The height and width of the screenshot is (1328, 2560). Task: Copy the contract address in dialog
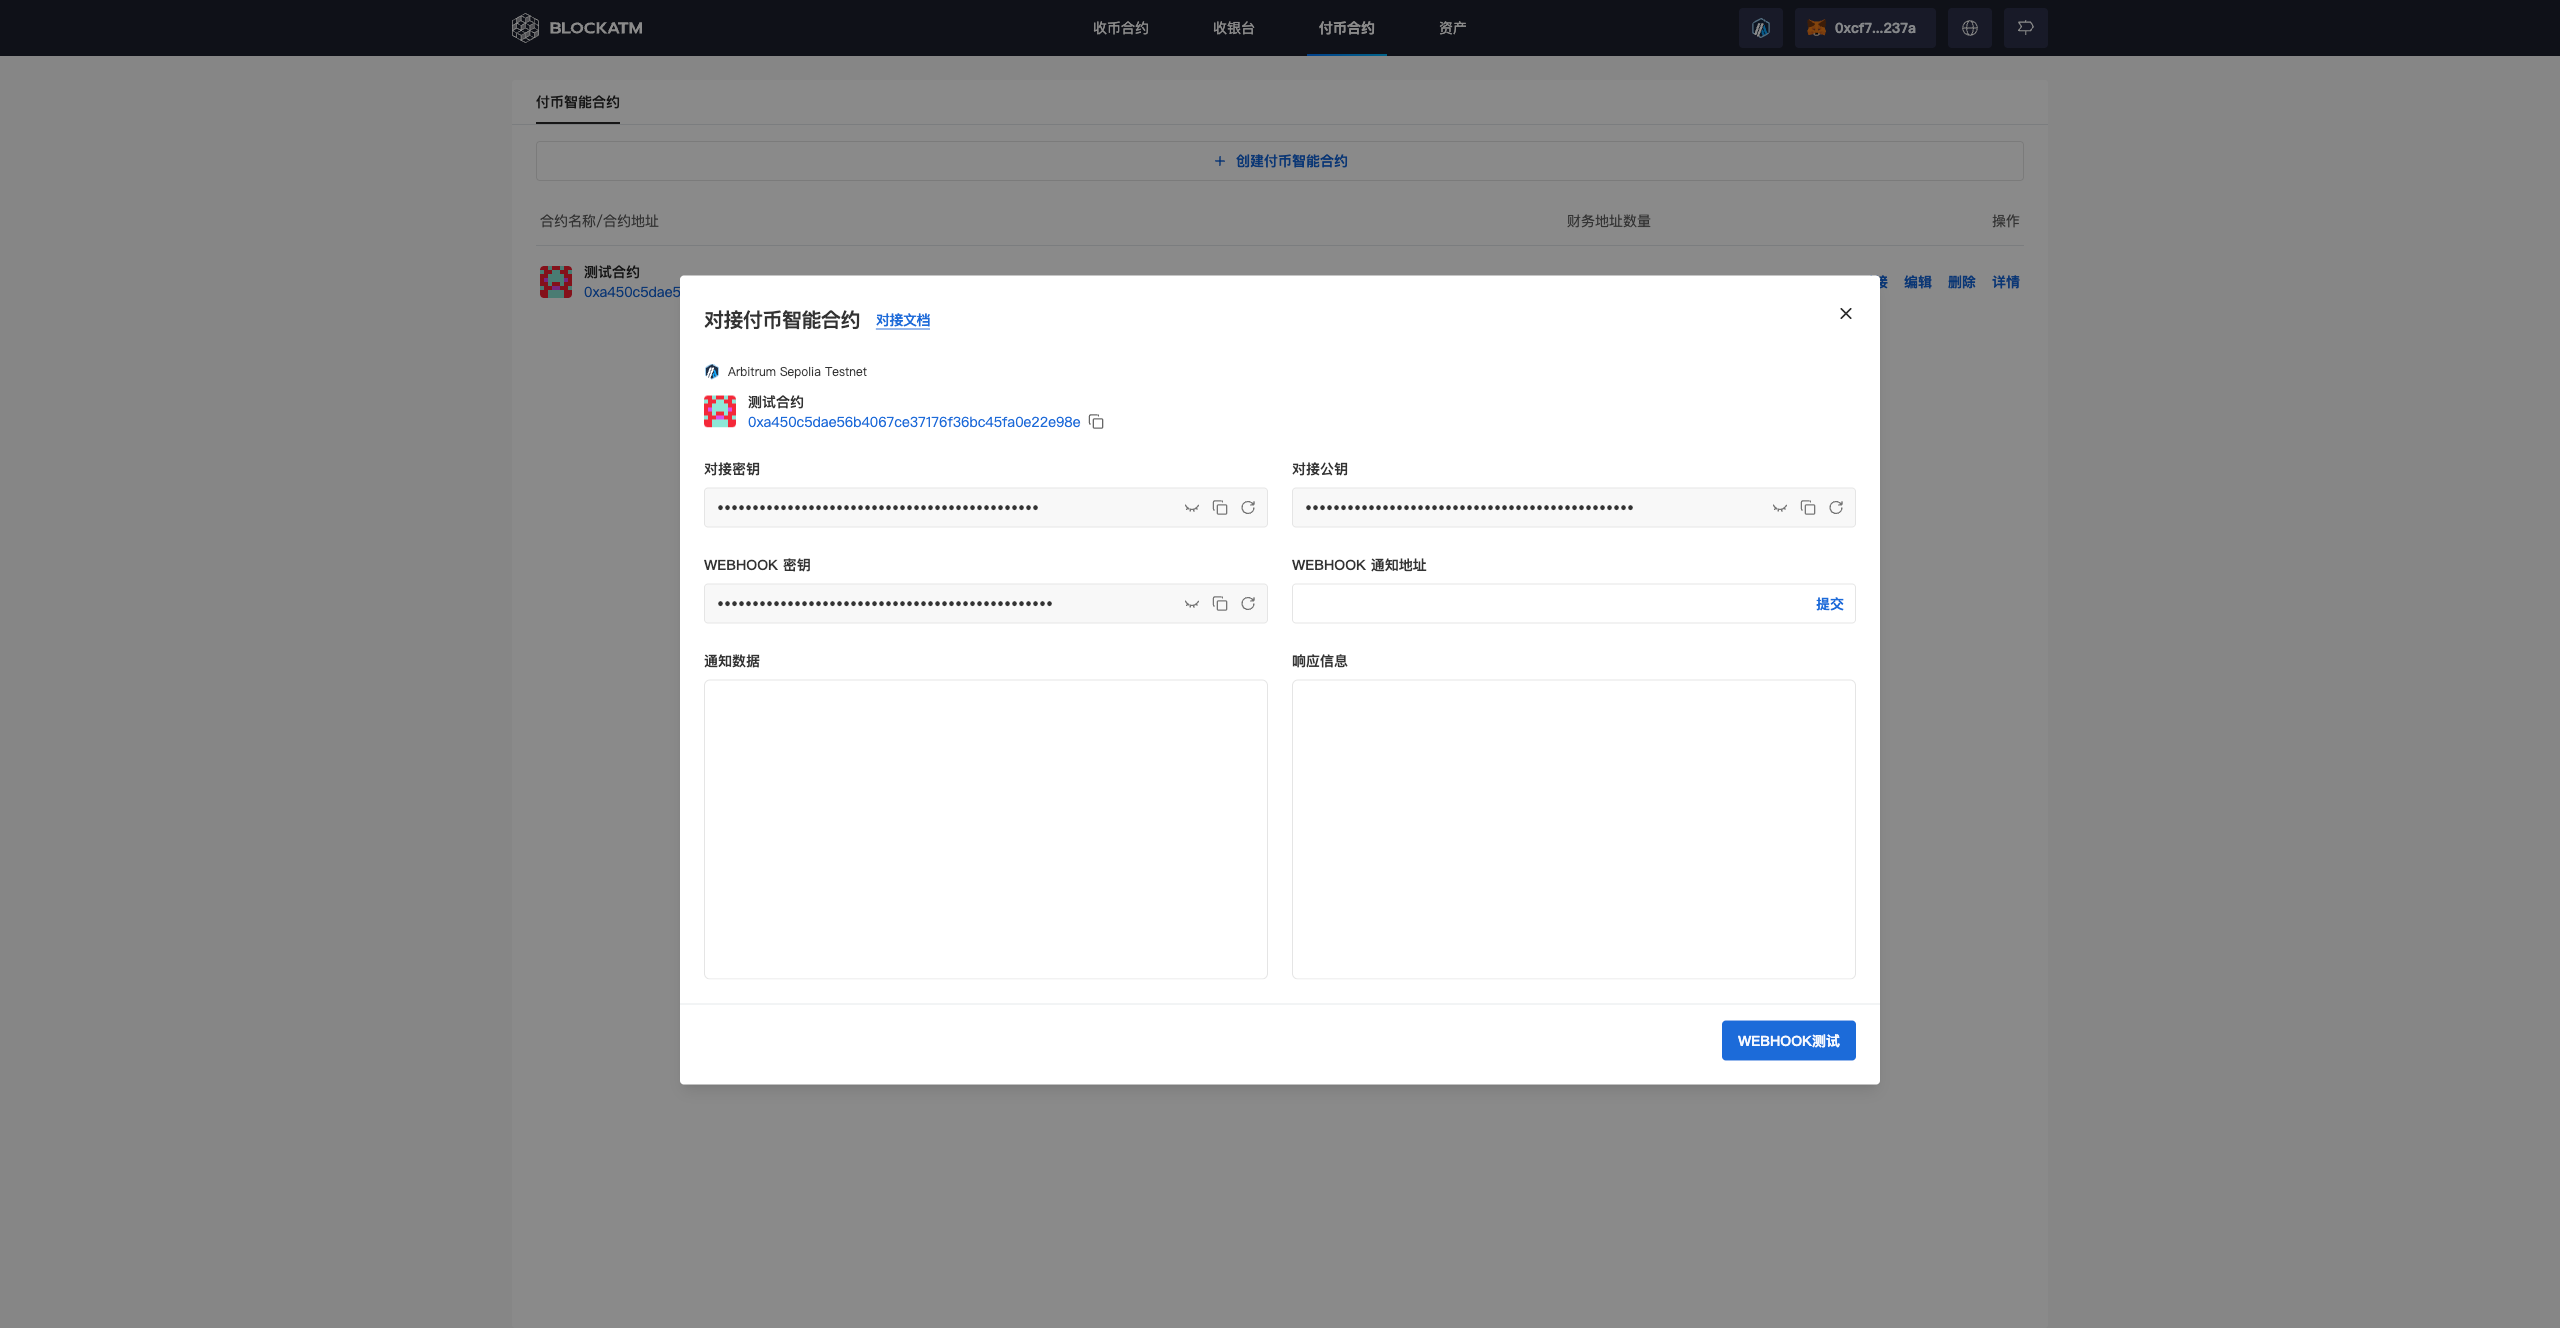coord(1096,422)
